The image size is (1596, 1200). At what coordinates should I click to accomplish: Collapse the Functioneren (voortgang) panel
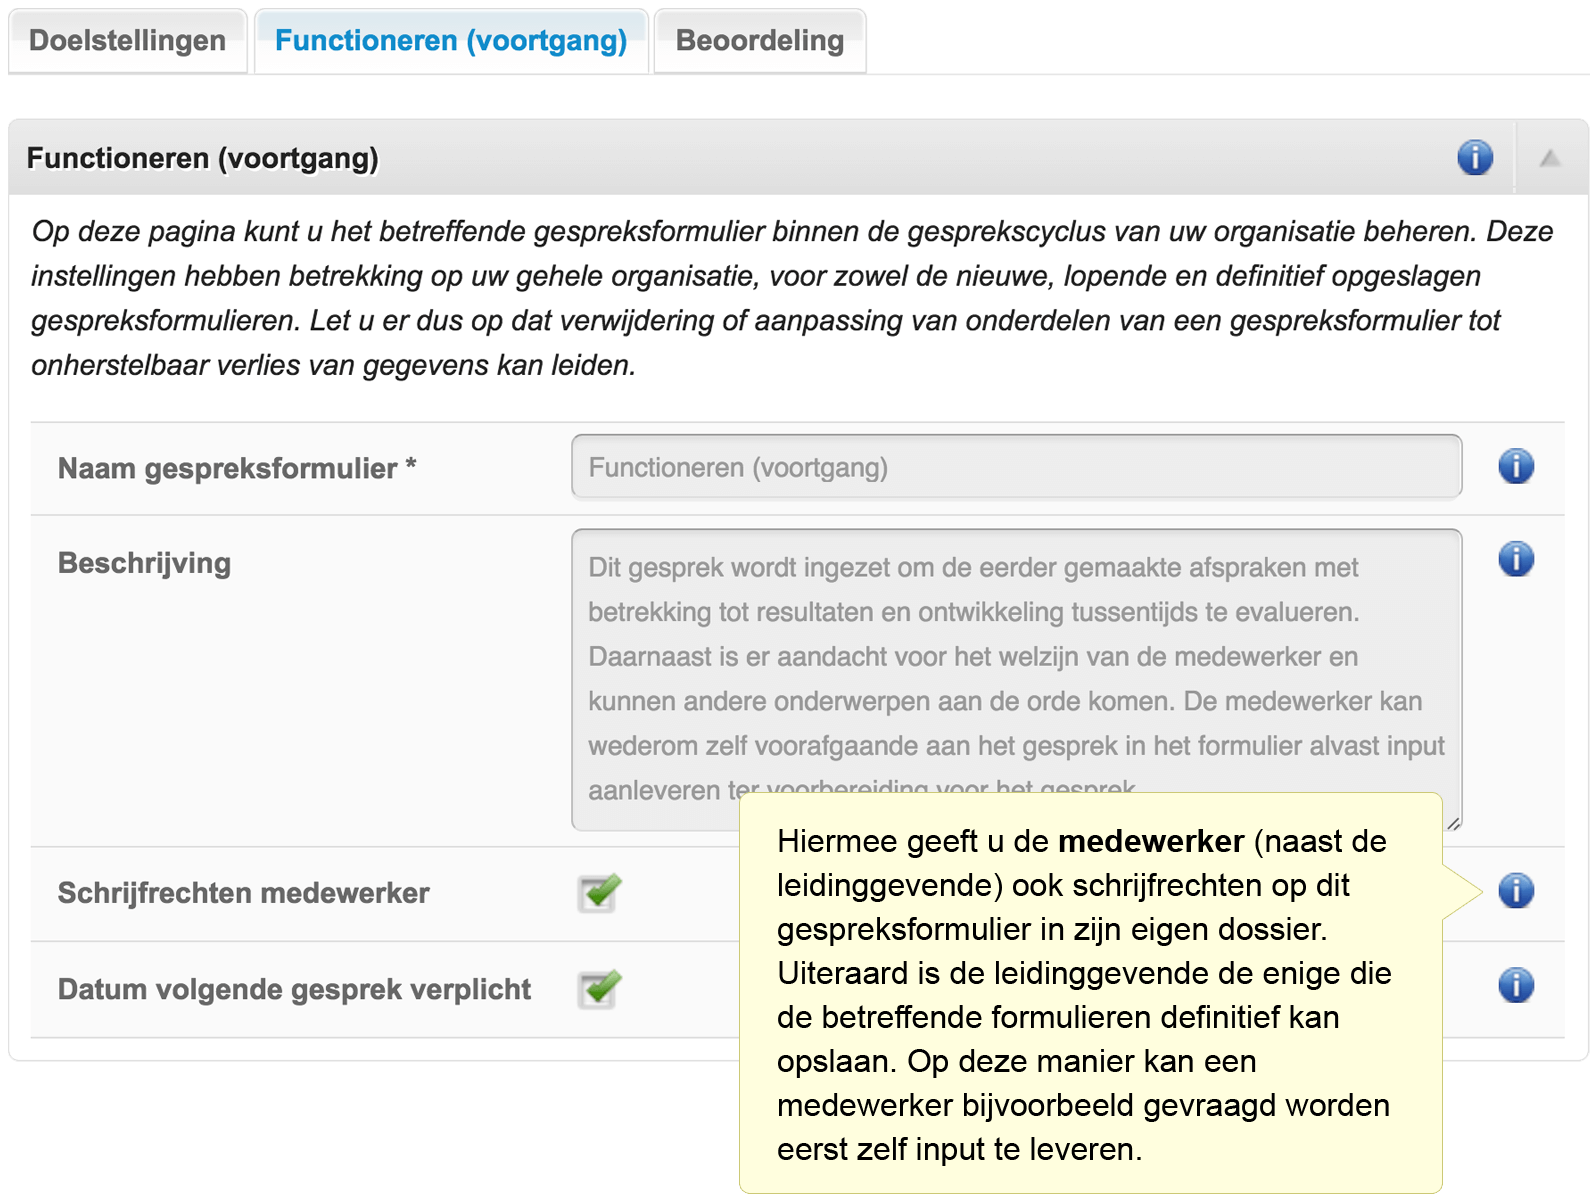pos(1550,158)
